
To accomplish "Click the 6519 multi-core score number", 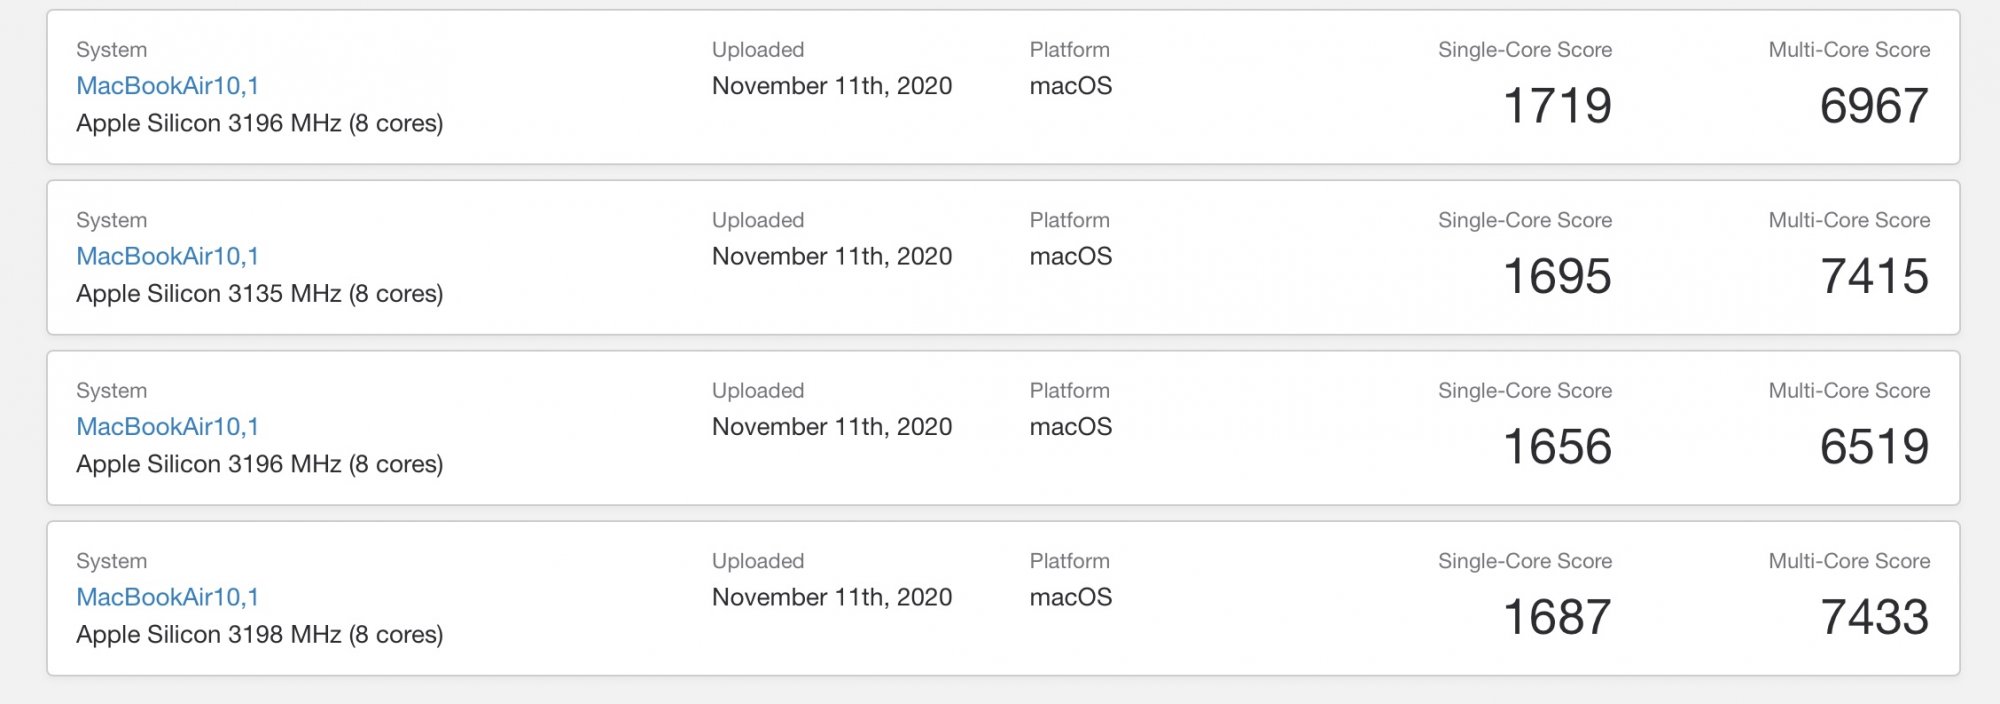I will point(1874,447).
